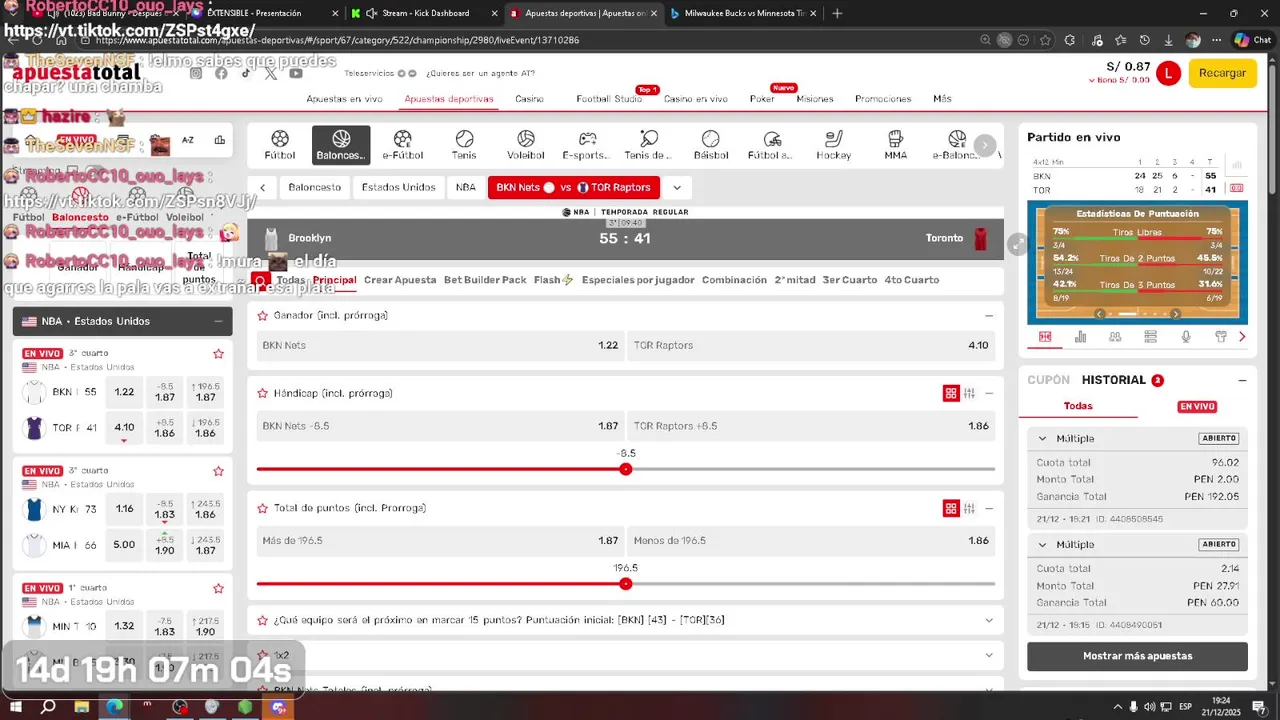Bet on TOR Raptors winner at 4.10
Viewport: 1280px width, 720px height.
[811, 345]
